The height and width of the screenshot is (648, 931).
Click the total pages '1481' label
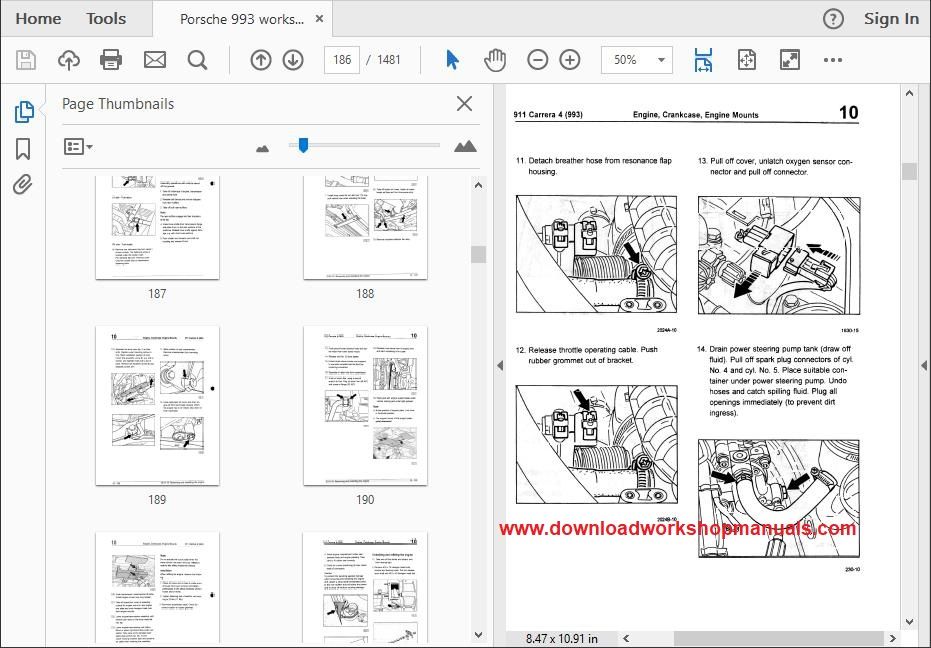[x=389, y=60]
